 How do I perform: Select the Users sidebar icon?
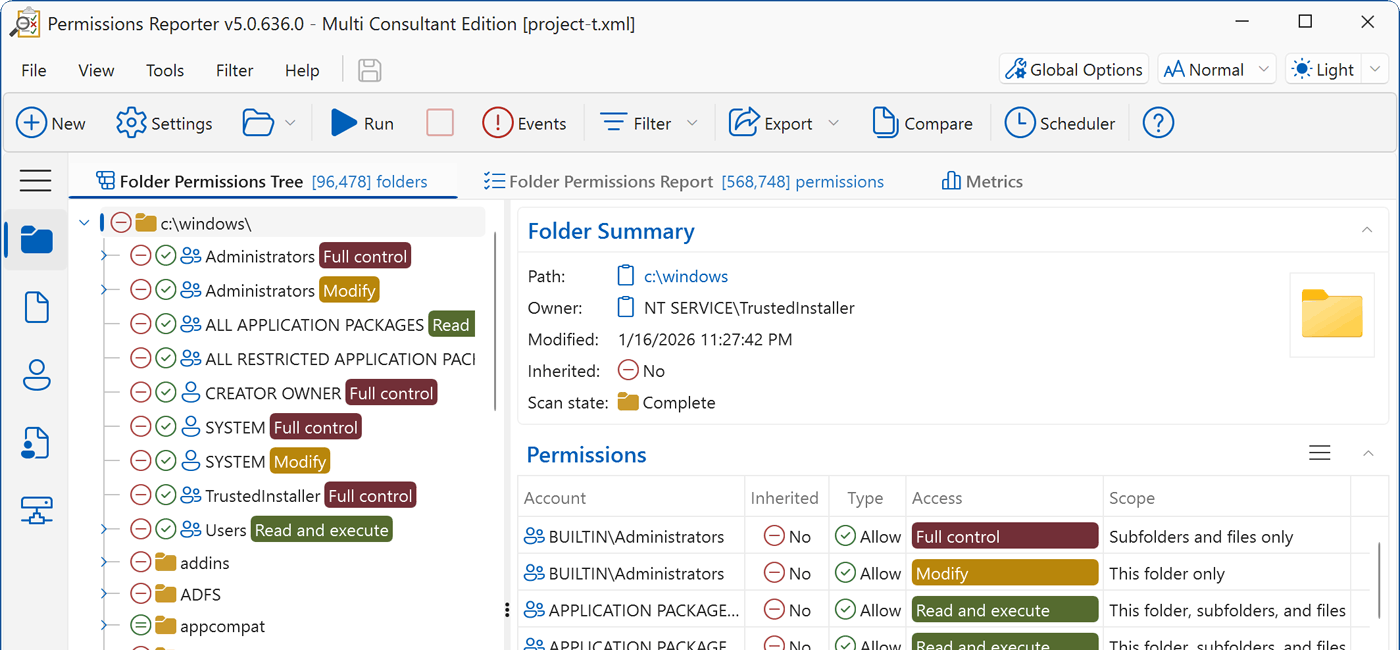click(36, 375)
